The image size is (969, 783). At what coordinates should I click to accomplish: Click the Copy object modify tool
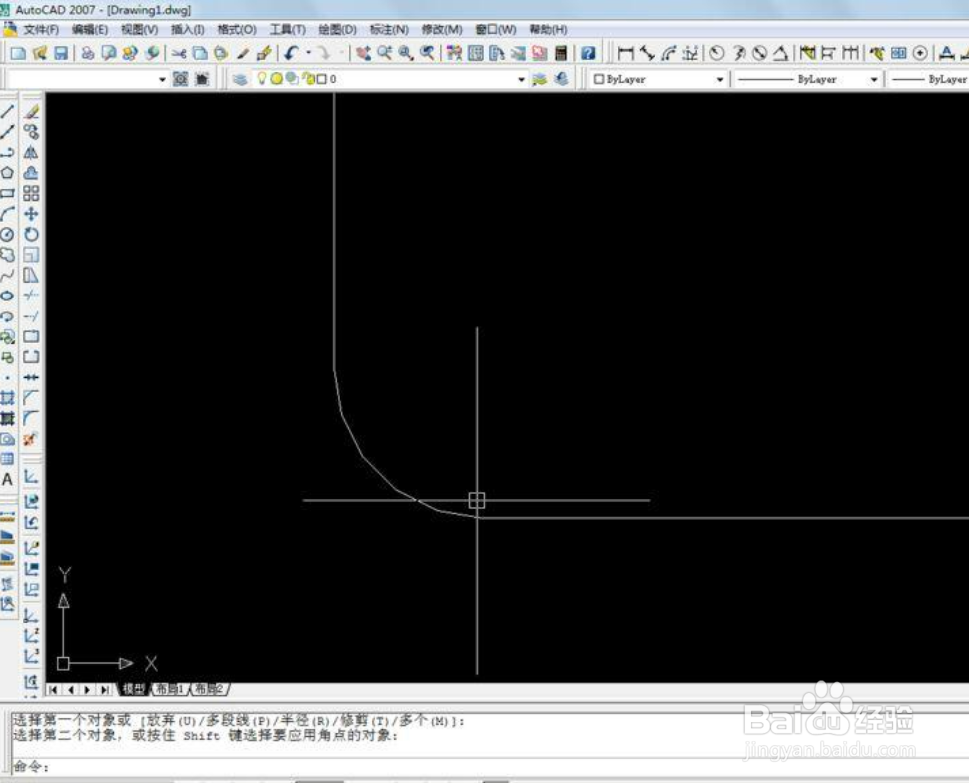point(31,132)
